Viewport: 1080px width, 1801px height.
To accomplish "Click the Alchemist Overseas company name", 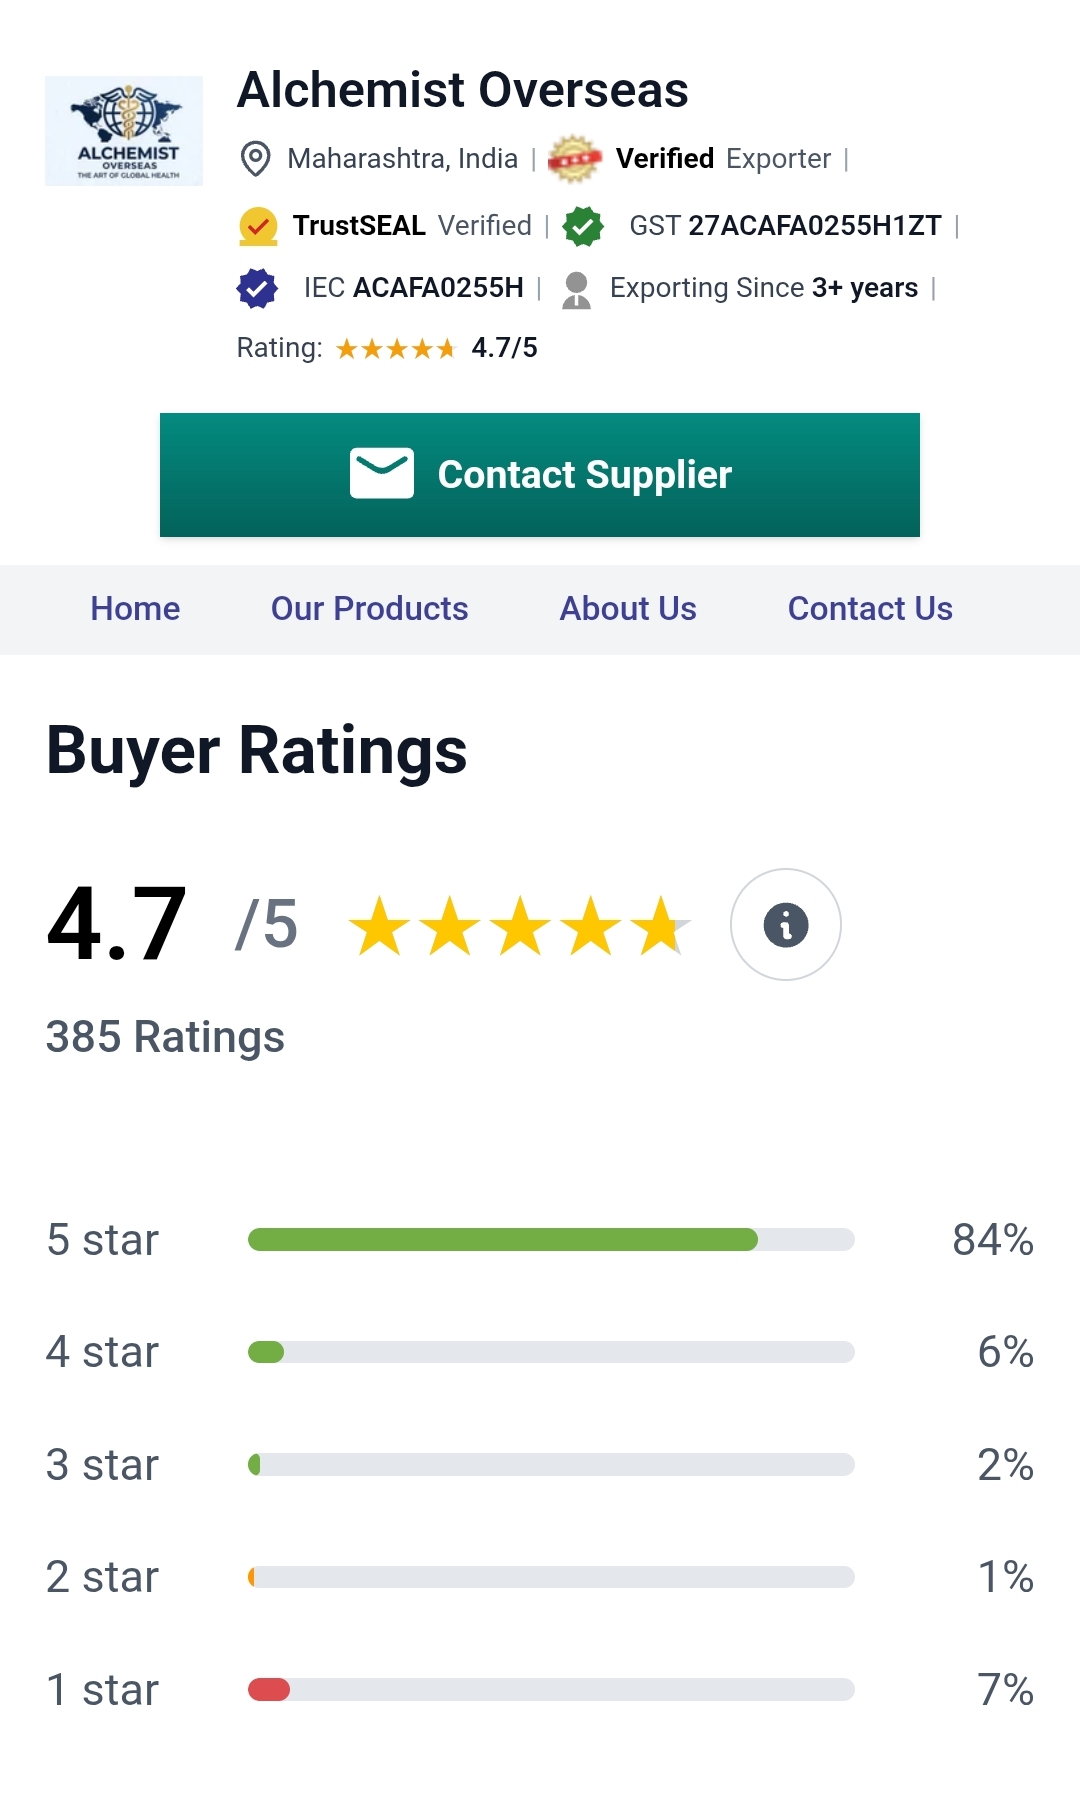I will pyautogui.click(x=462, y=90).
